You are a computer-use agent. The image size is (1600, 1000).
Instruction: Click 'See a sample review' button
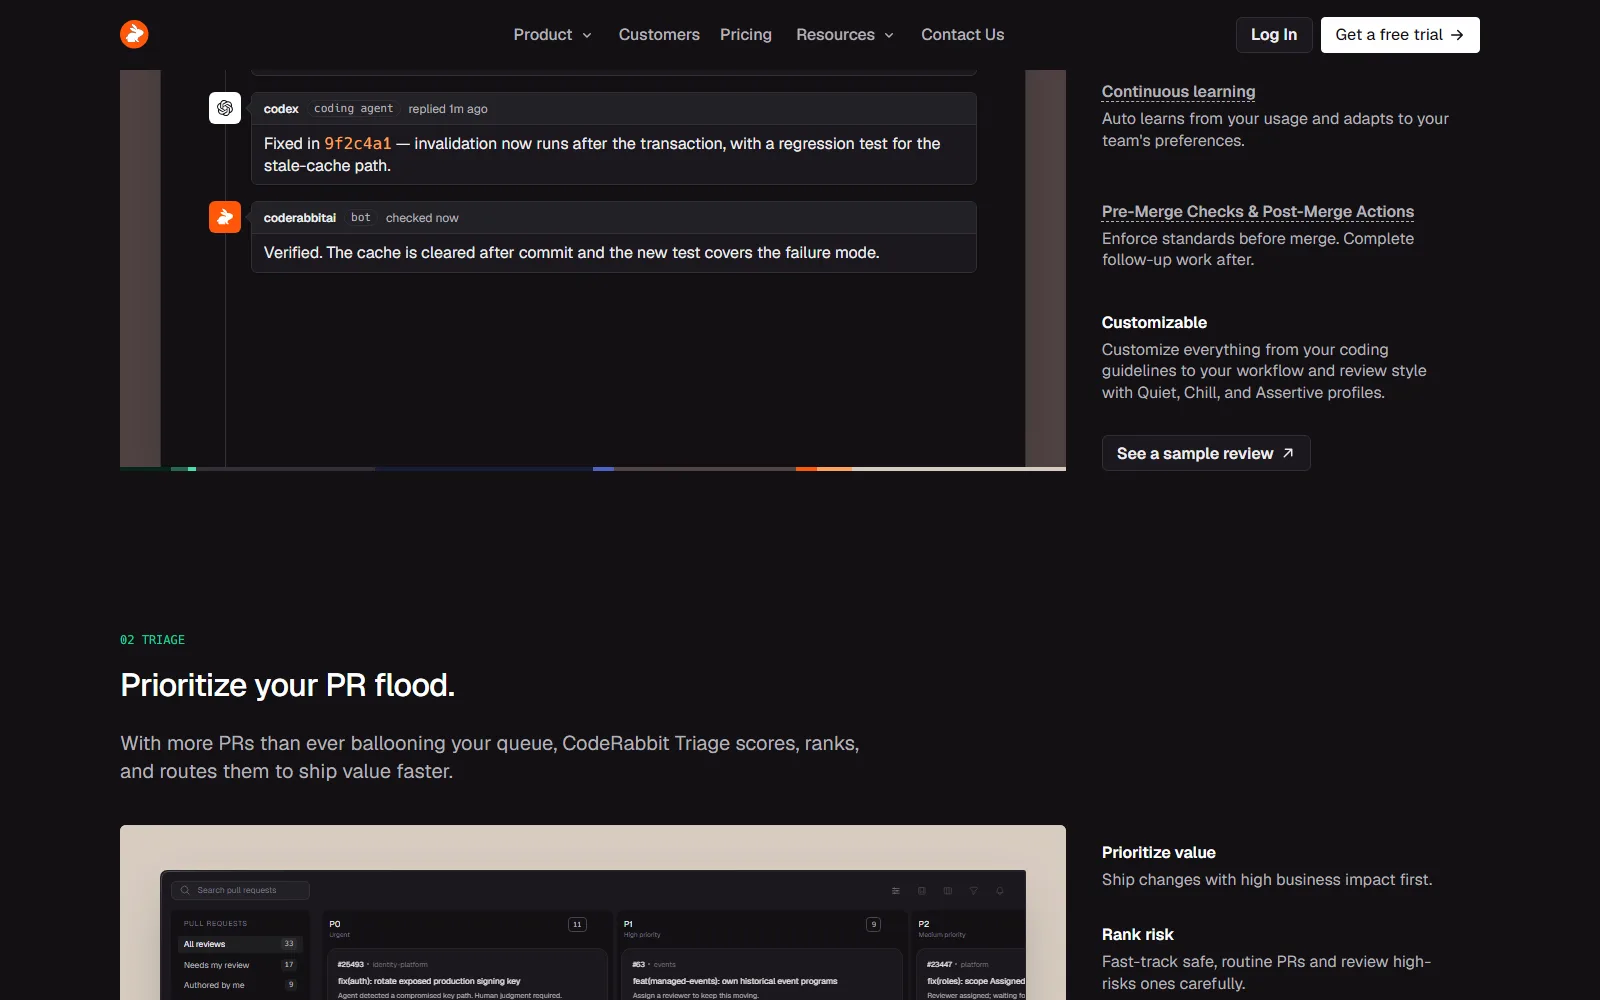(x=1206, y=453)
